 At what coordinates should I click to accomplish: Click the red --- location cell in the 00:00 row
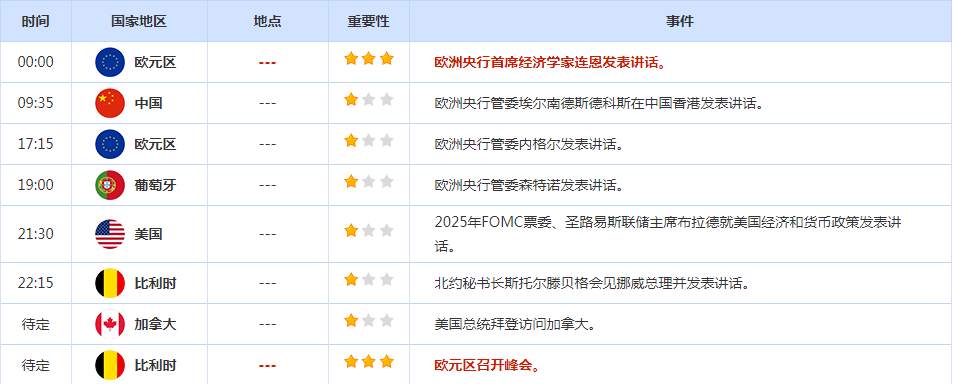click(x=267, y=63)
